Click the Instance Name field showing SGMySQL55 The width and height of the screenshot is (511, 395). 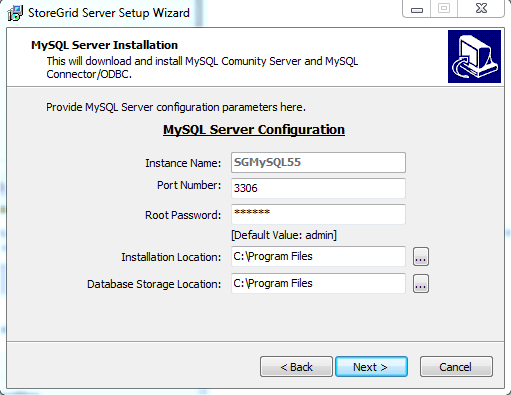point(318,162)
